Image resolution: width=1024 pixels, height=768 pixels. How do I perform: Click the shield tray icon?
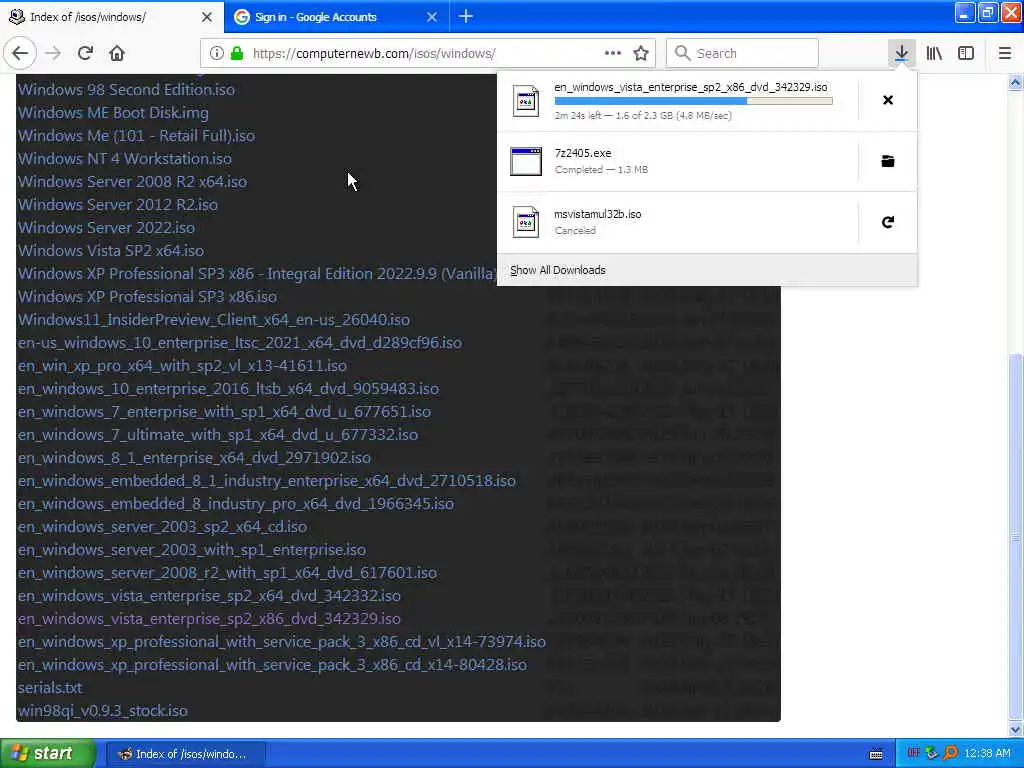point(932,754)
